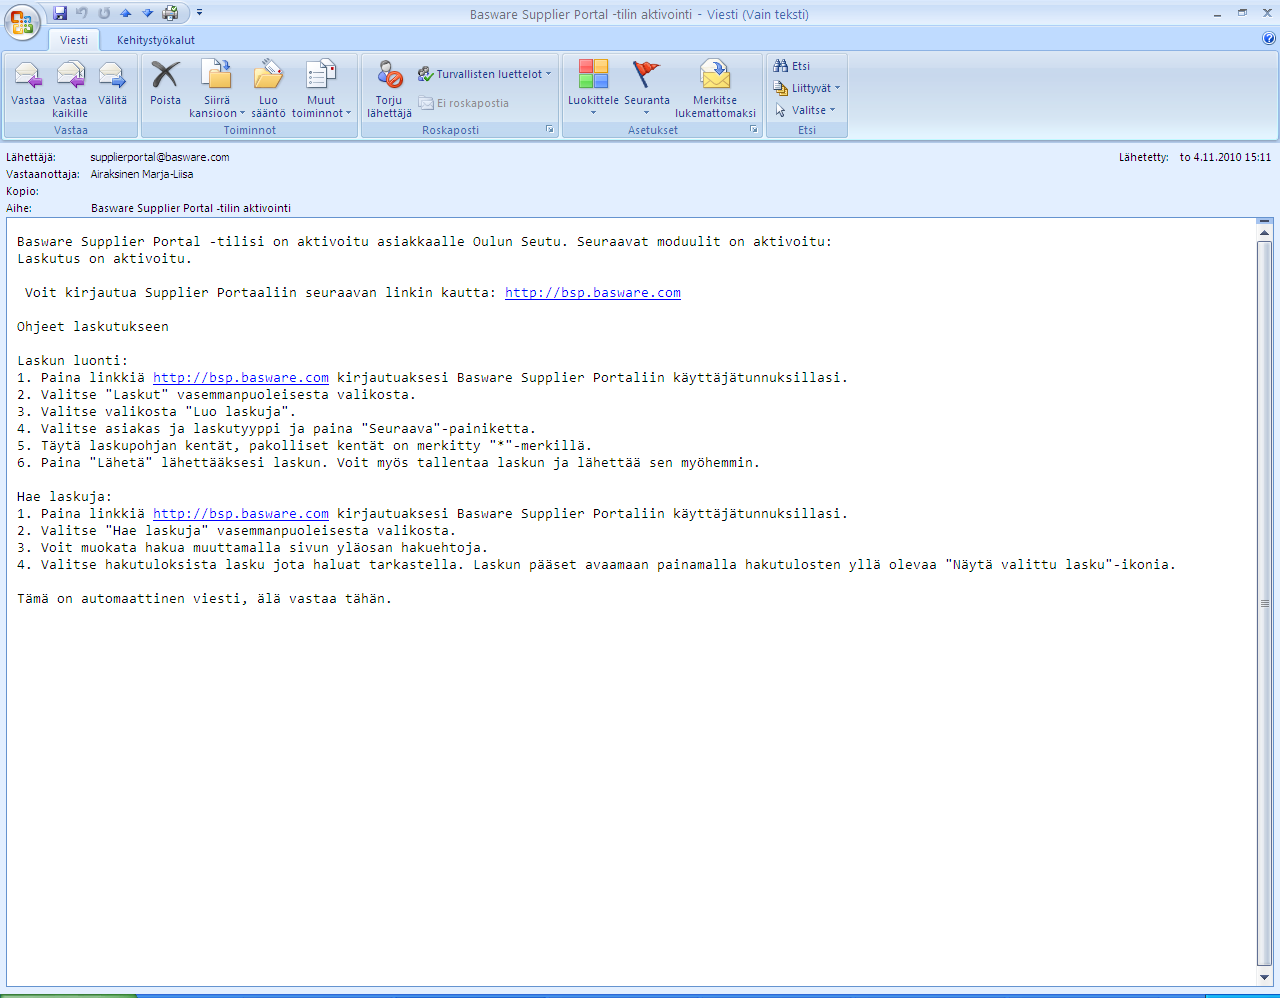
Task: Open Seuranta follow-up flag menu
Action: (647, 88)
